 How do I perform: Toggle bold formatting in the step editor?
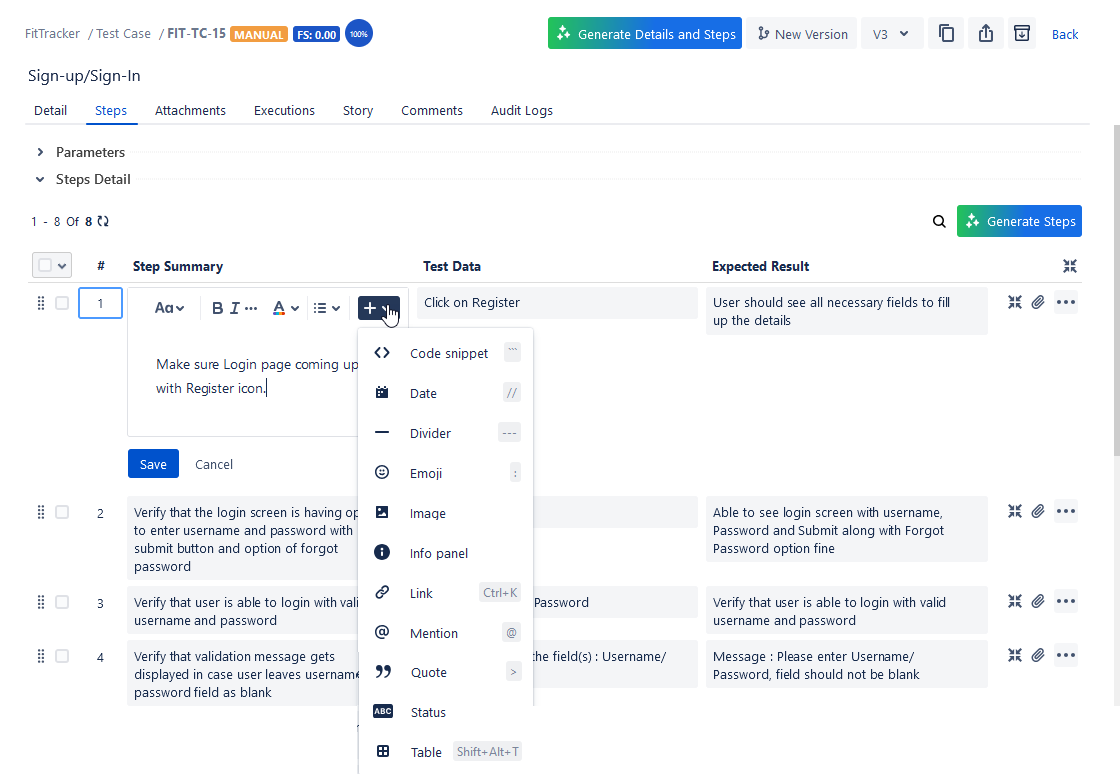click(217, 308)
